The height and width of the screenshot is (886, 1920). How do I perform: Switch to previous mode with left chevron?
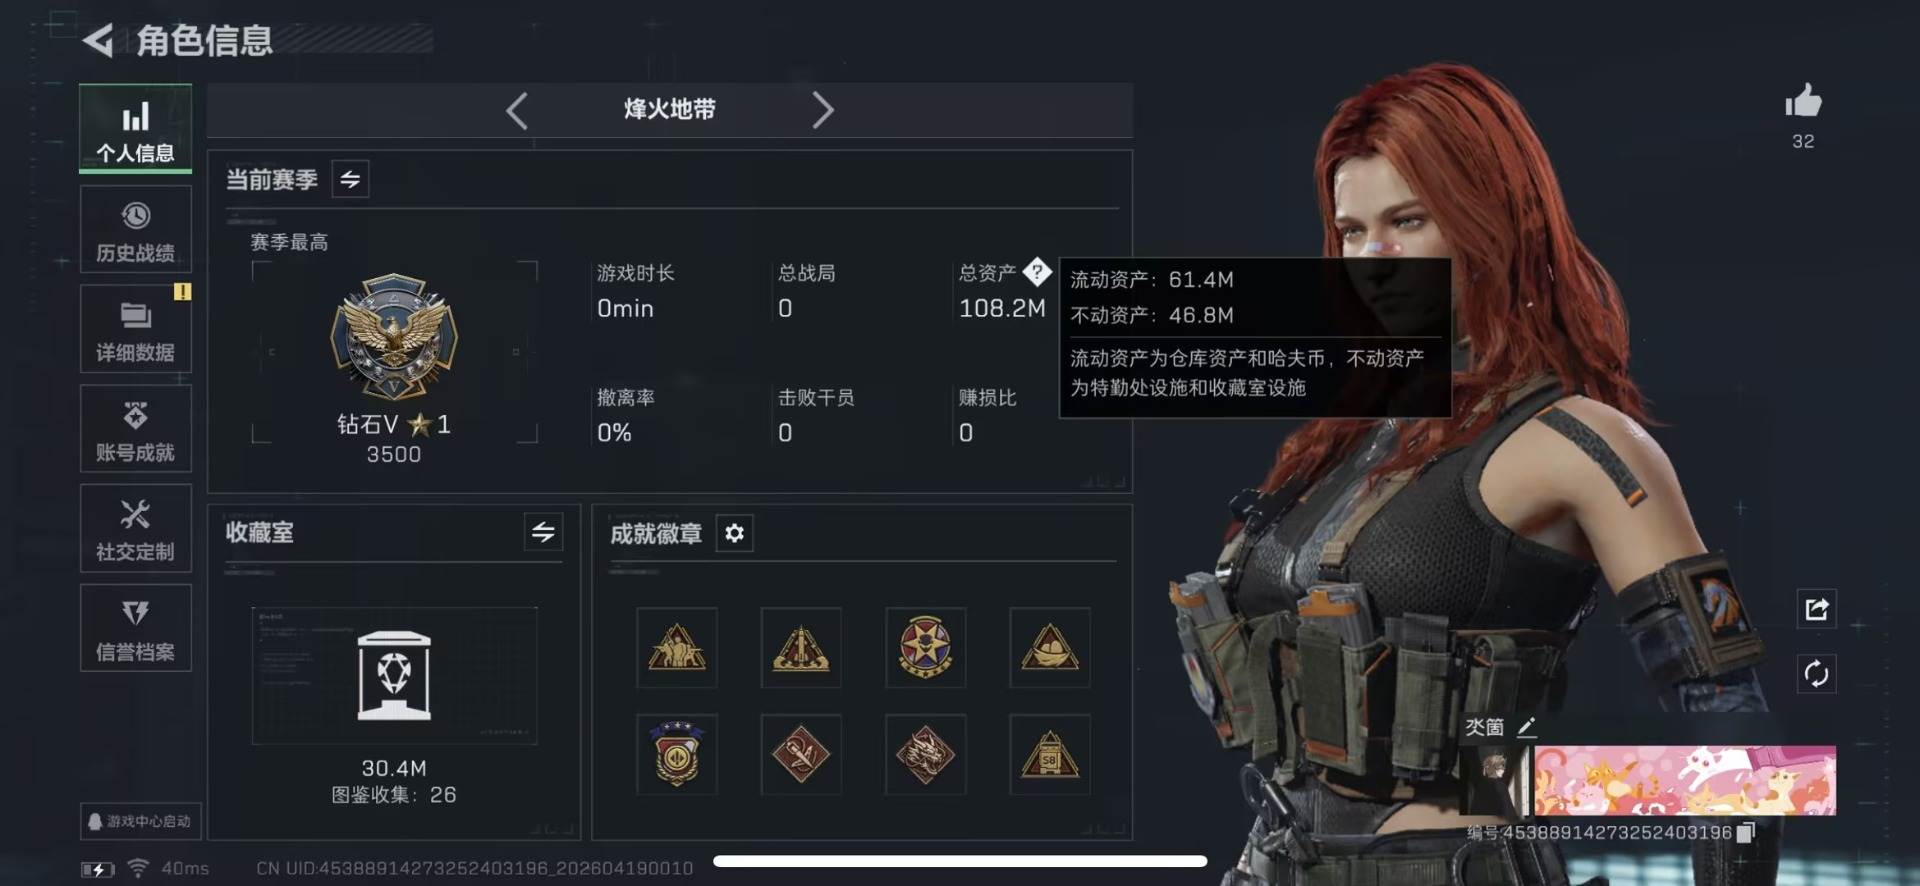(x=517, y=110)
